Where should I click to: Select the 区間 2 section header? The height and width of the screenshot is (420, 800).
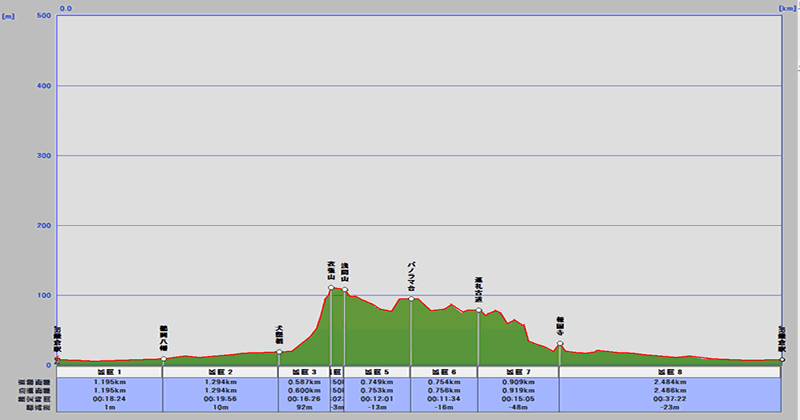tap(220, 372)
